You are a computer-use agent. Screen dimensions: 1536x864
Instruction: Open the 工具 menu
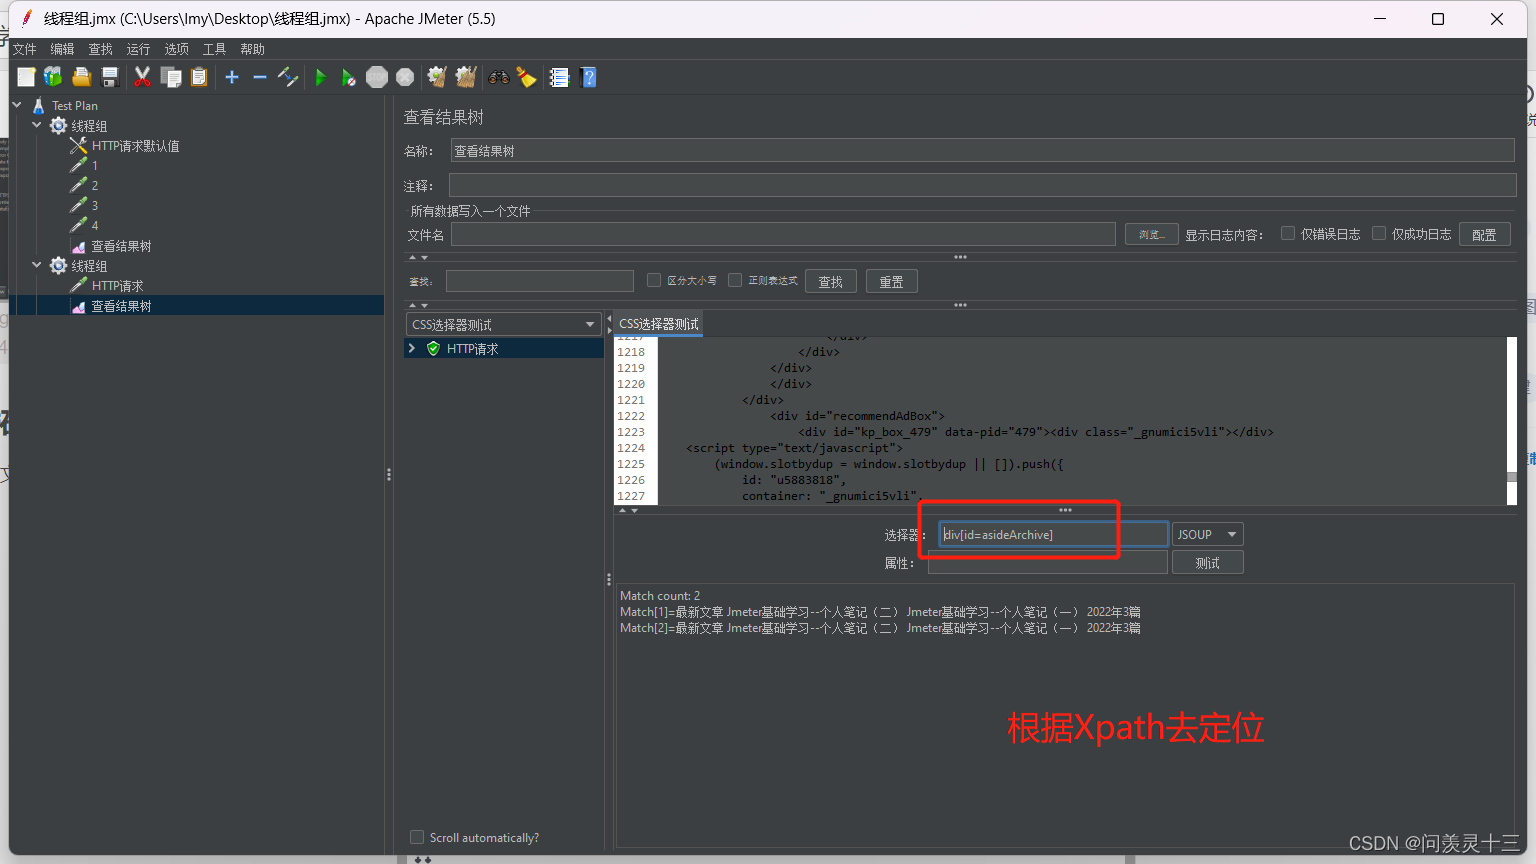[x=215, y=49]
